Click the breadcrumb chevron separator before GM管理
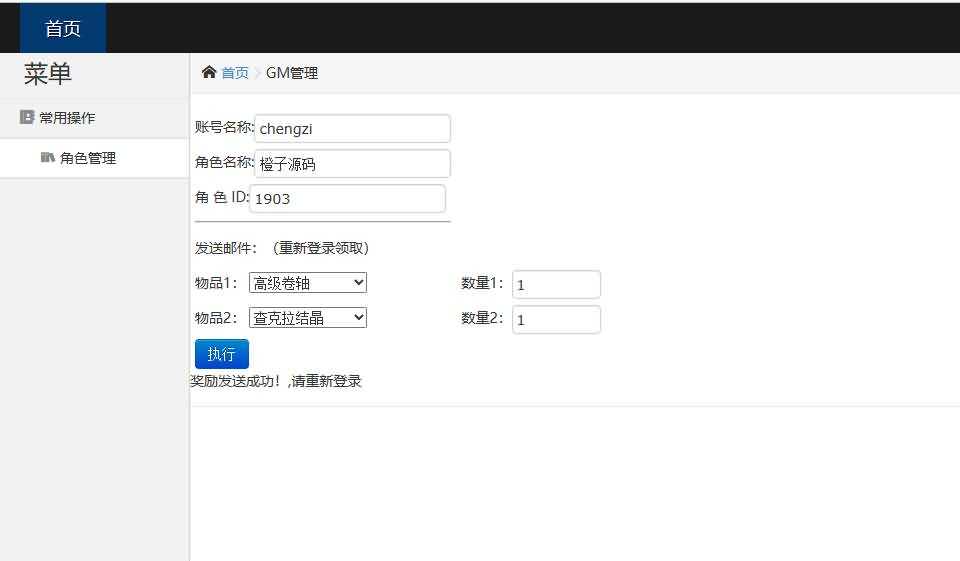 click(257, 73)
